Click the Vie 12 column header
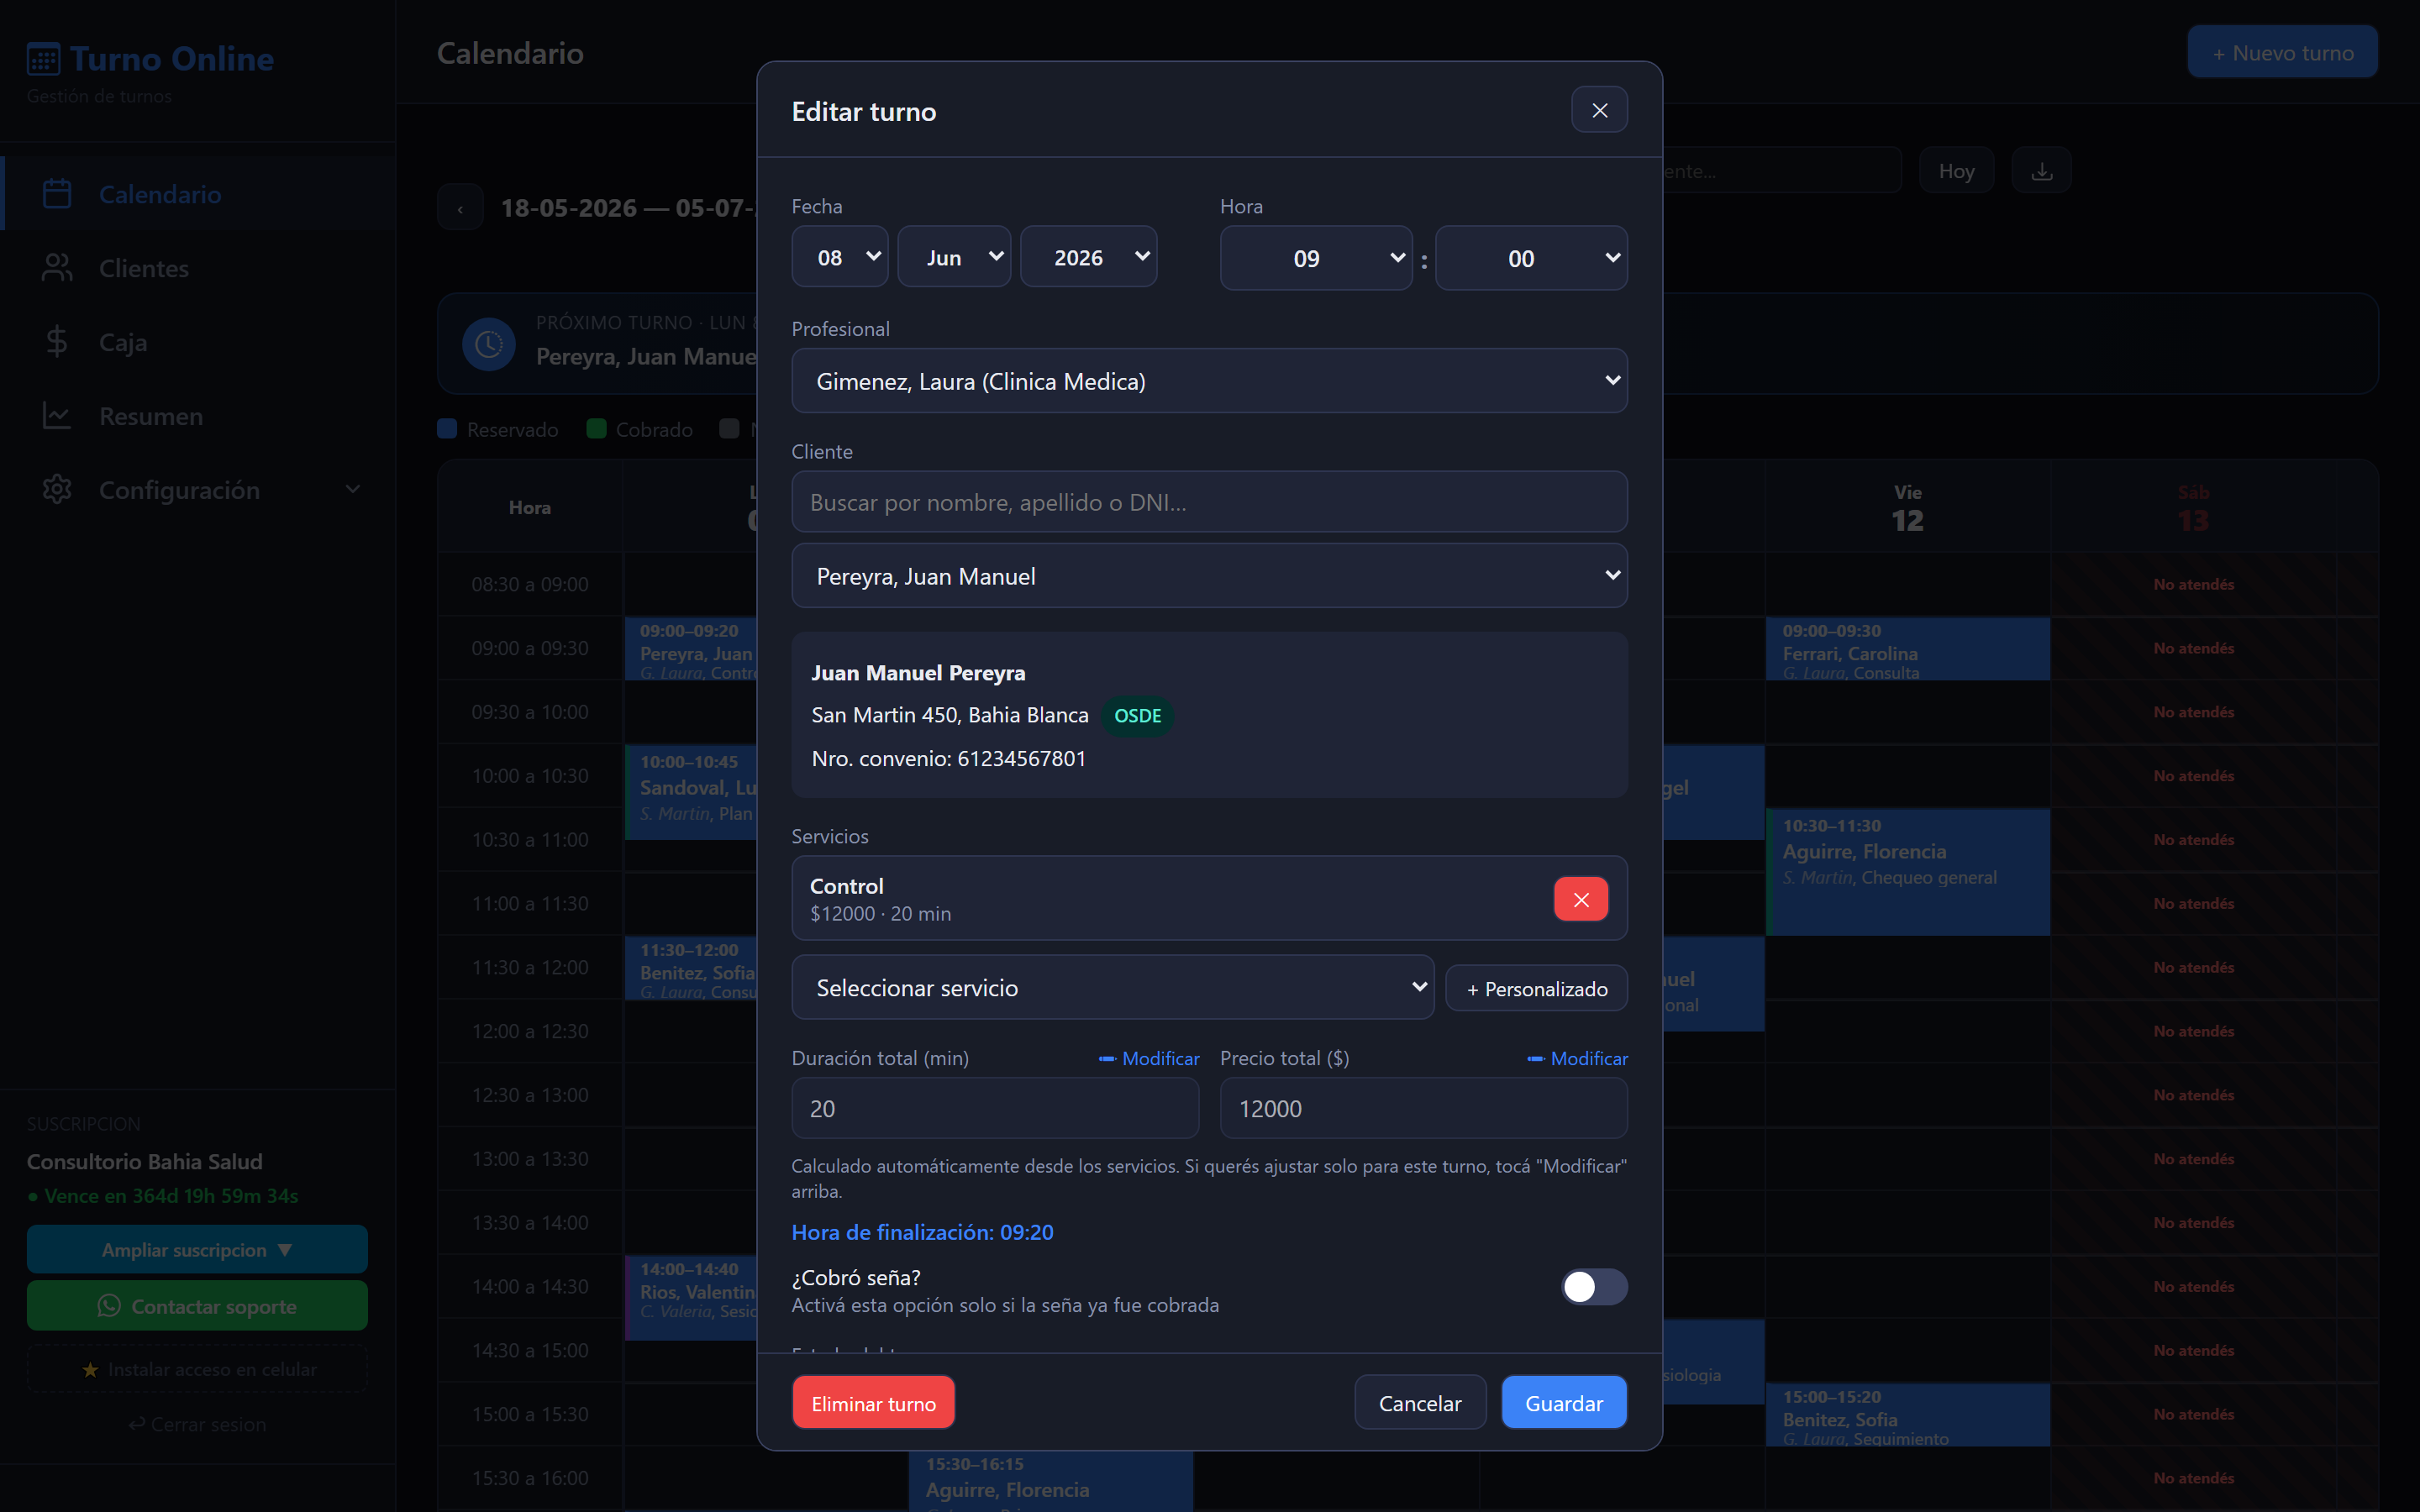The width and height of the screenshot is (2420, 1512). [x=1907, y=507]
